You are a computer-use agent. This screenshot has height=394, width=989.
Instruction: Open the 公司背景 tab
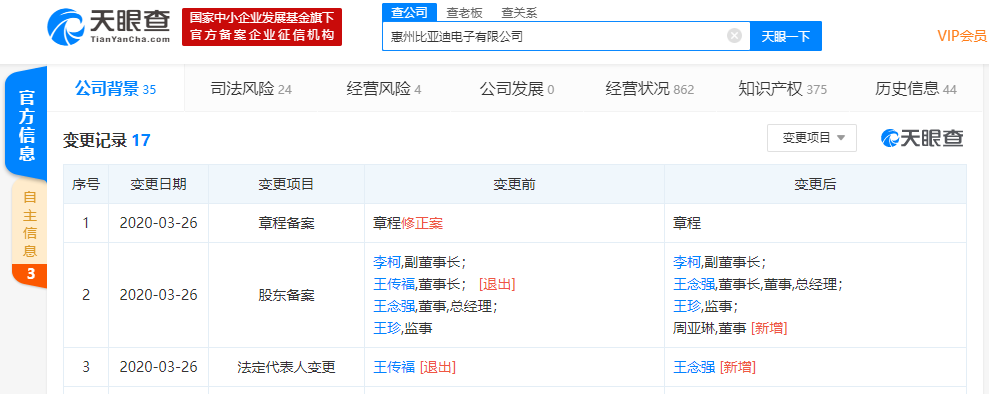115,89
